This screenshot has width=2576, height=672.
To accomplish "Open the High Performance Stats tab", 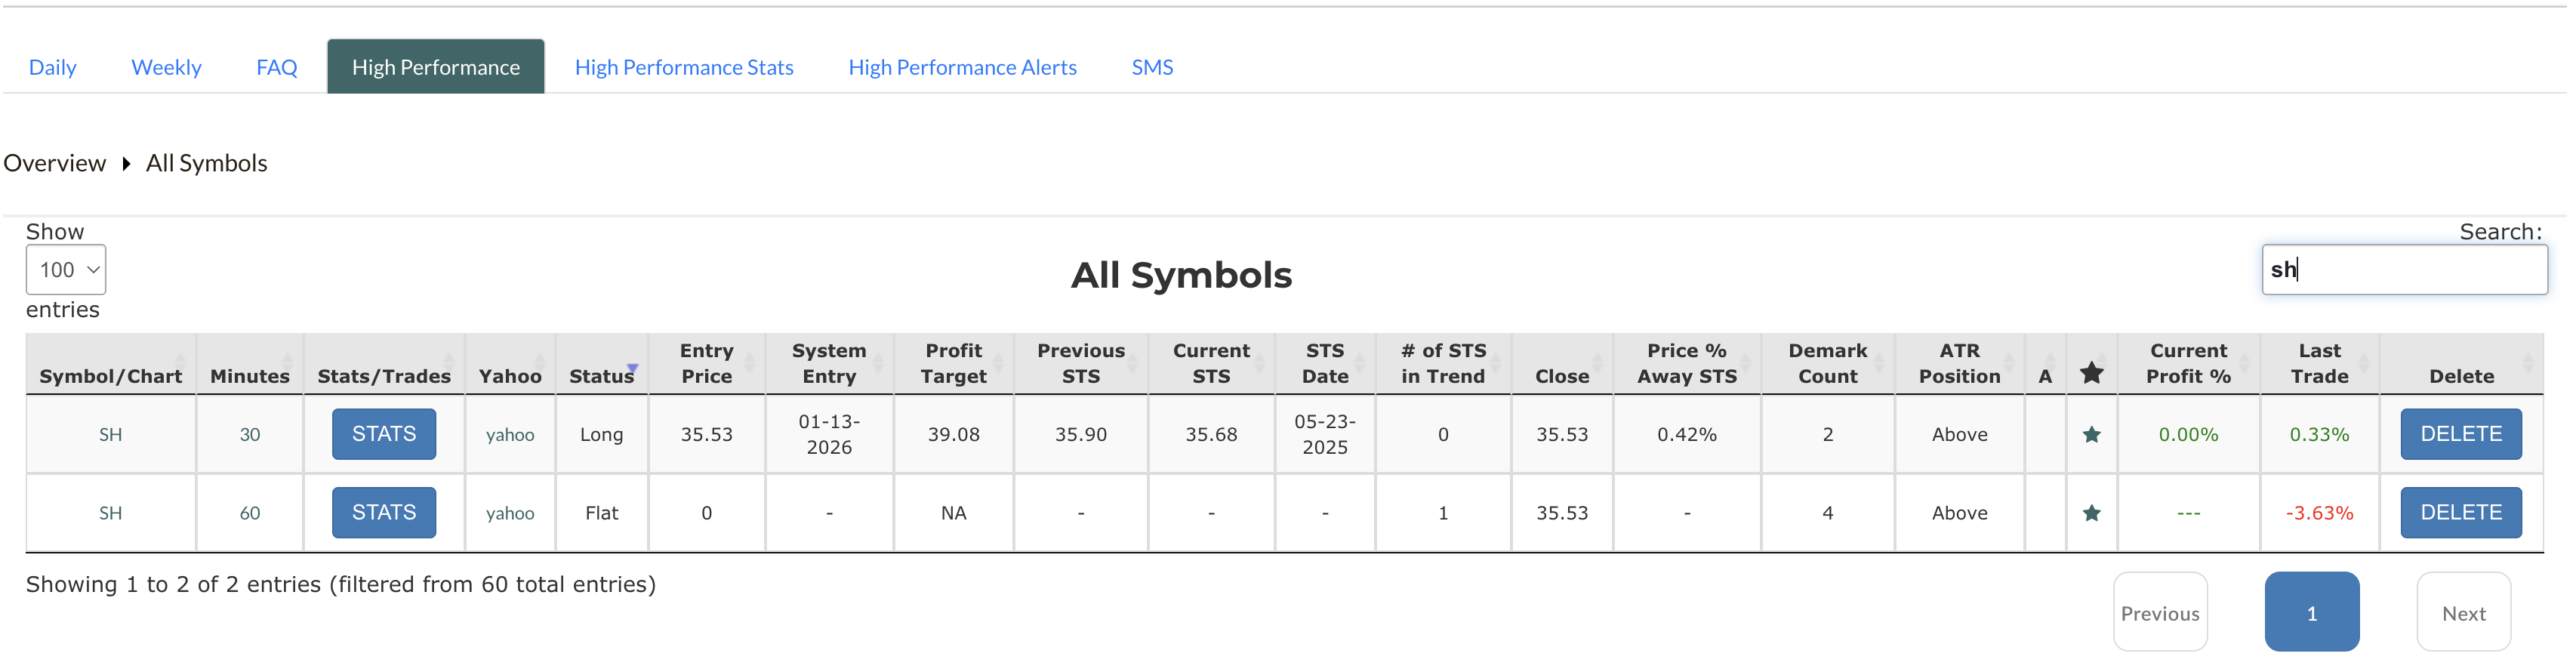I will (x=684, y=67).
